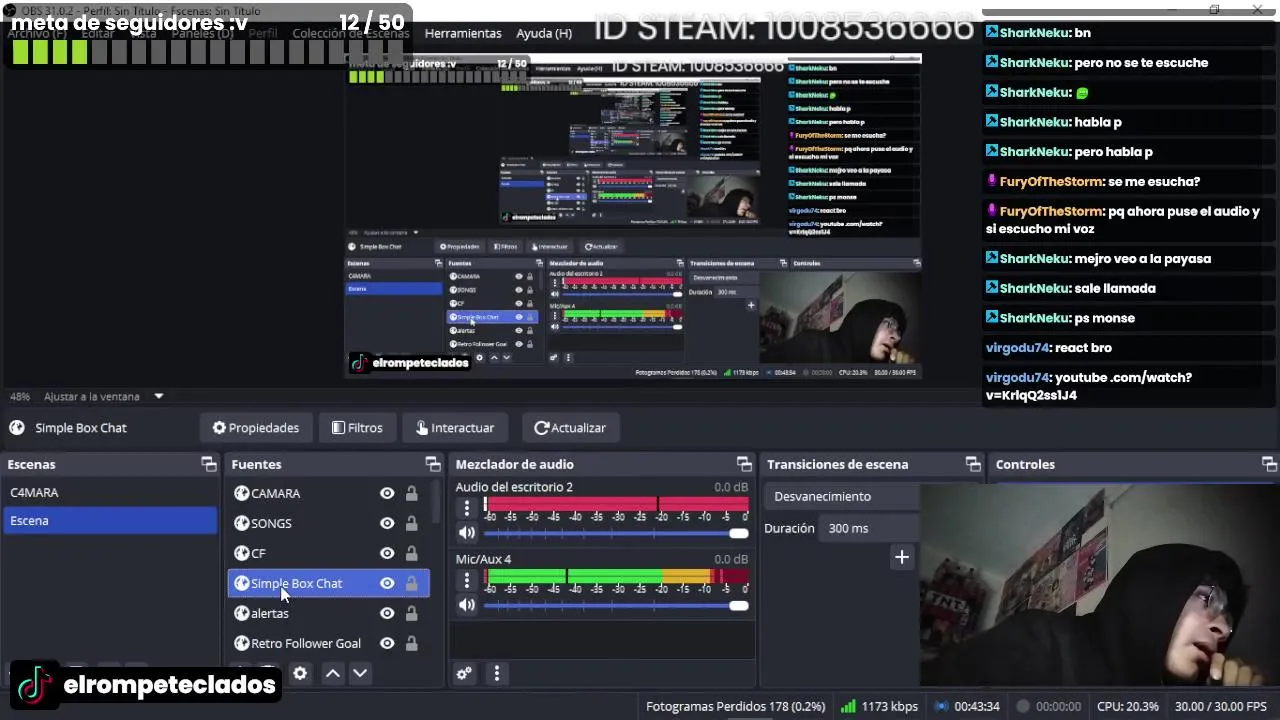Move selected source down arrow
Image resolution: width=1280 pixels, height=720 pixels.
tap(360, 673)
